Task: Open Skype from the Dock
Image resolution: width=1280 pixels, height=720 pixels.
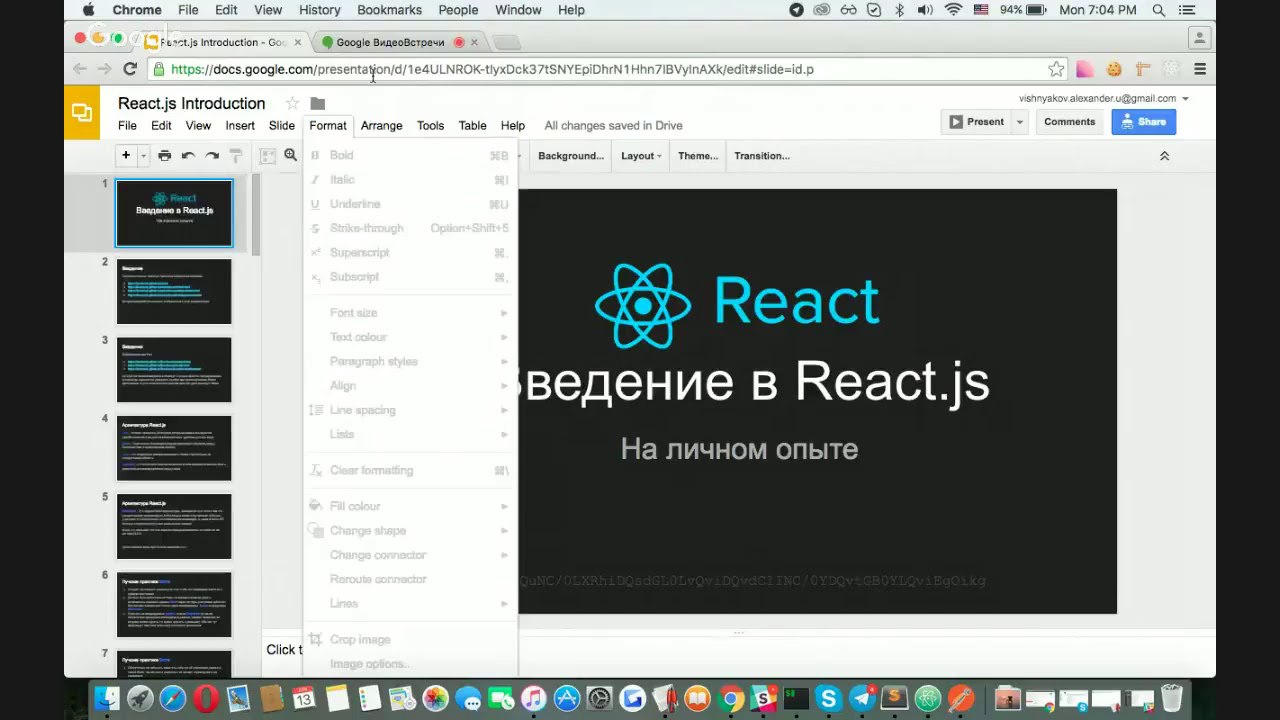Action: pos(829,697)
